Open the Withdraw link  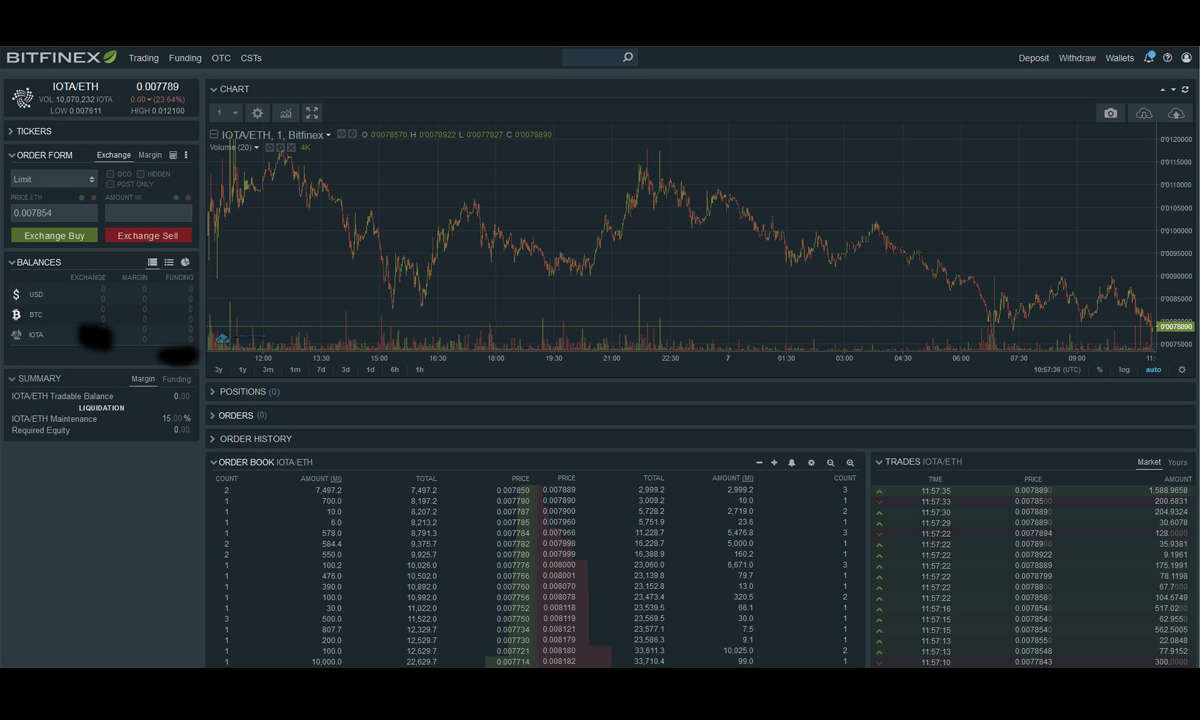[1077, 58]
